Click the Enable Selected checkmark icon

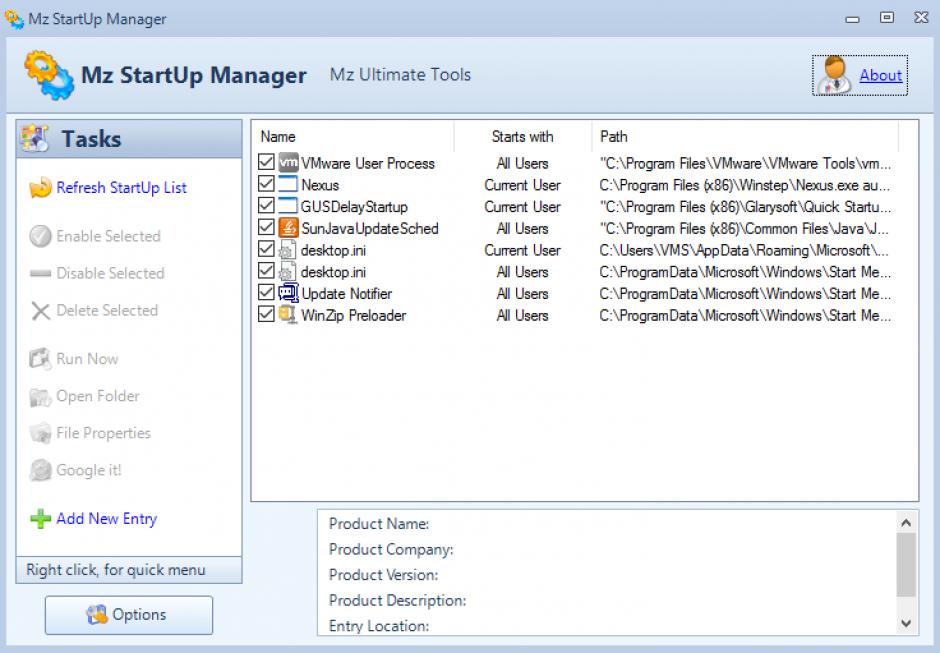click(40, 236)
